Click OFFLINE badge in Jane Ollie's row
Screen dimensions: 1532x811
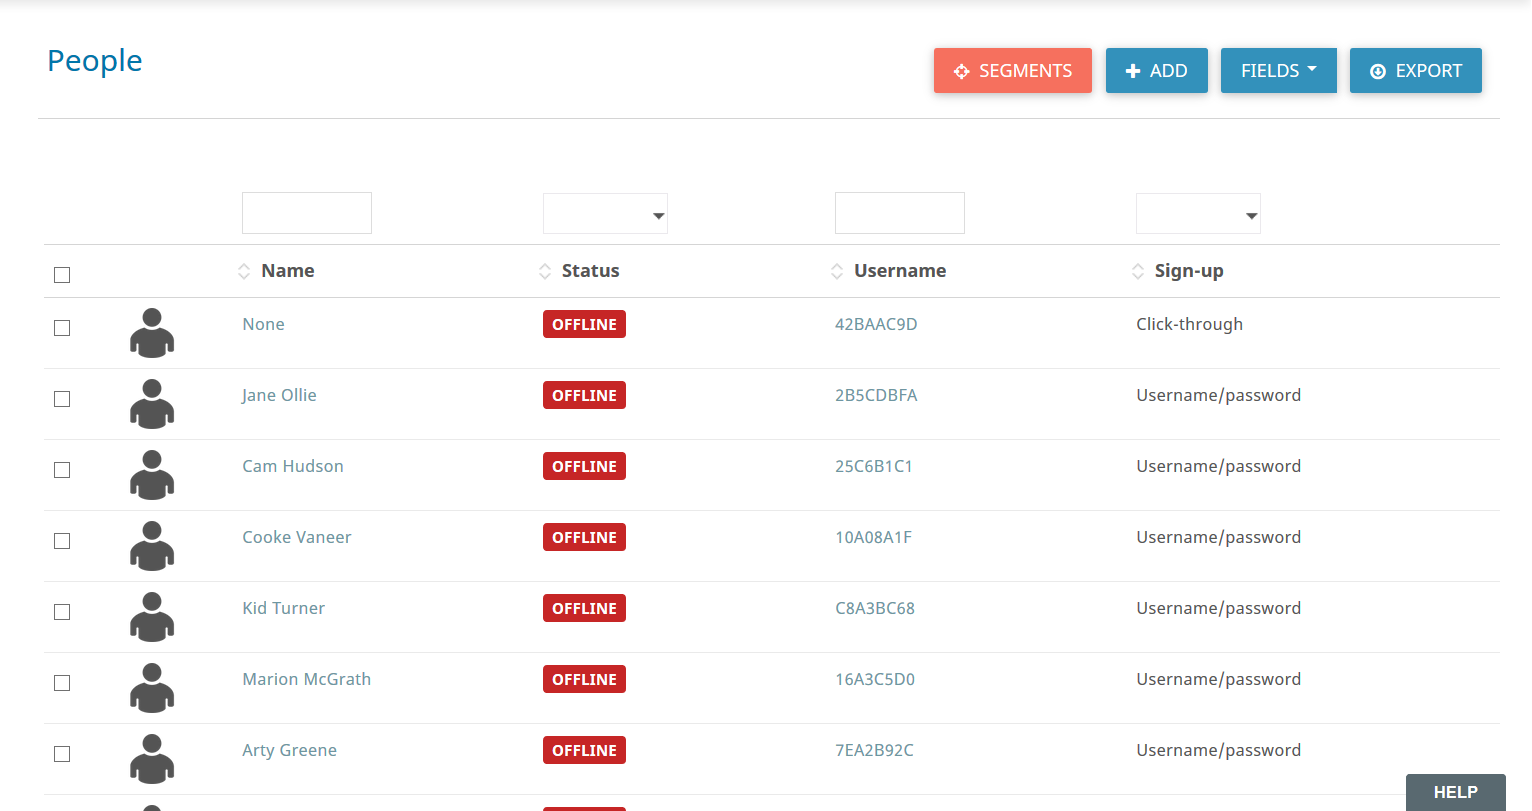click(585, 395)
